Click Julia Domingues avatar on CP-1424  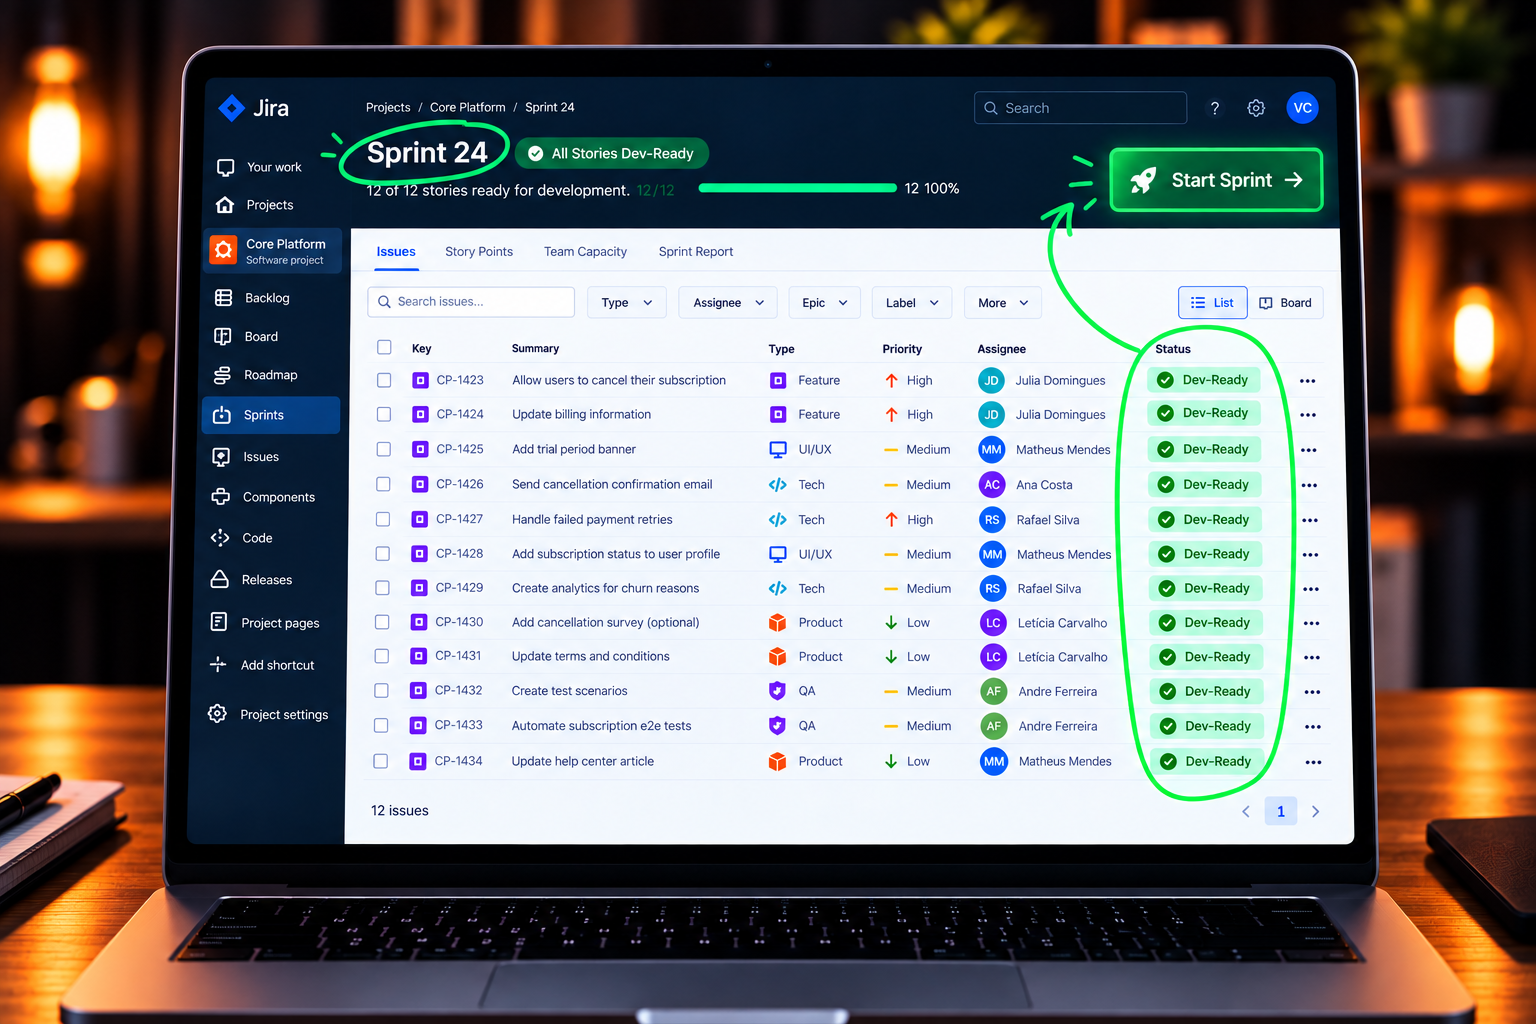pyautogui.click(x=991, y=414)
